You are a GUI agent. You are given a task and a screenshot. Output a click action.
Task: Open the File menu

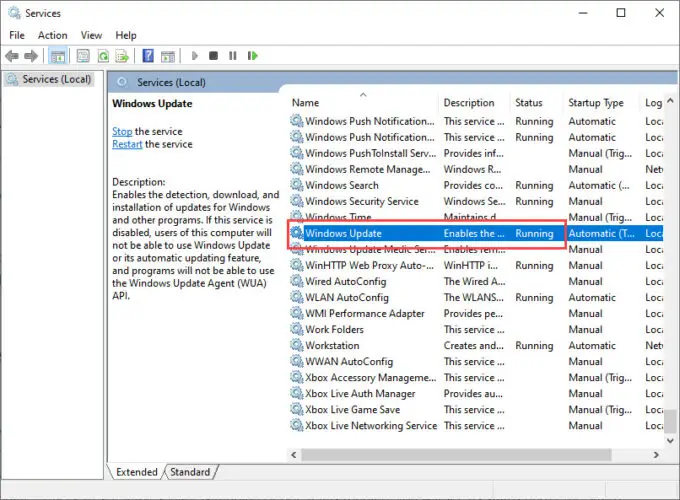coord(17,35)
